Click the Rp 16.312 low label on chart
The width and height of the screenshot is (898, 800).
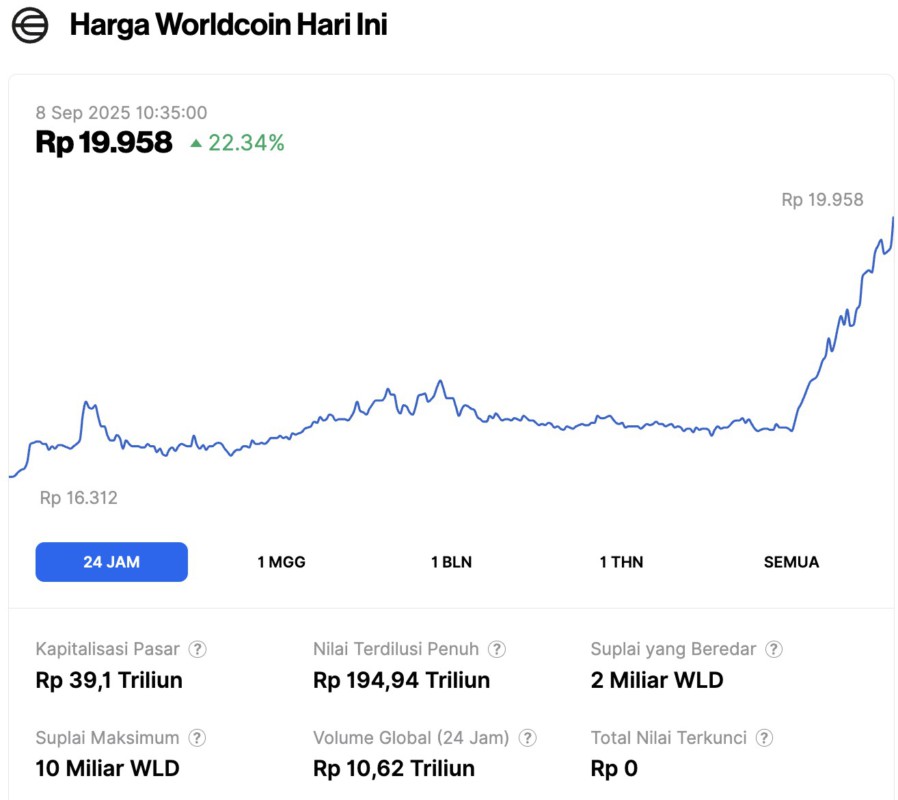pyautogui.click(x=78, y=497)
